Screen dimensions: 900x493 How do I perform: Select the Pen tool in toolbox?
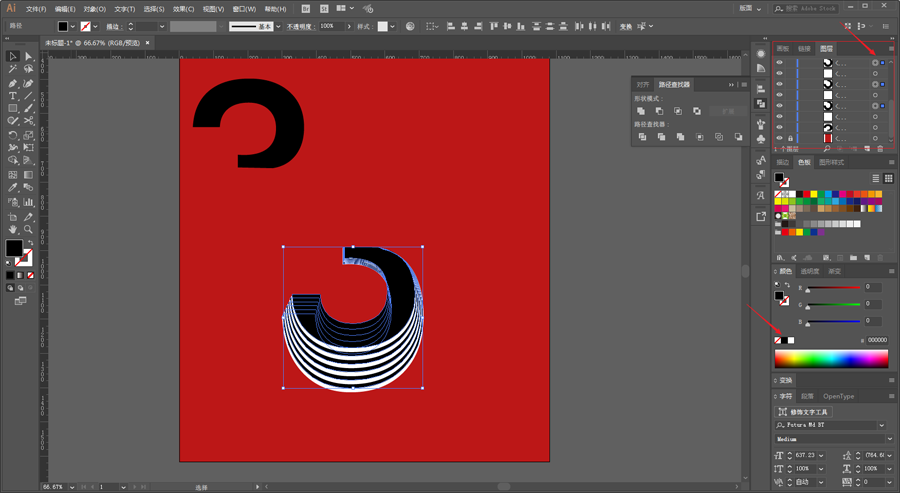coord(13,83)
